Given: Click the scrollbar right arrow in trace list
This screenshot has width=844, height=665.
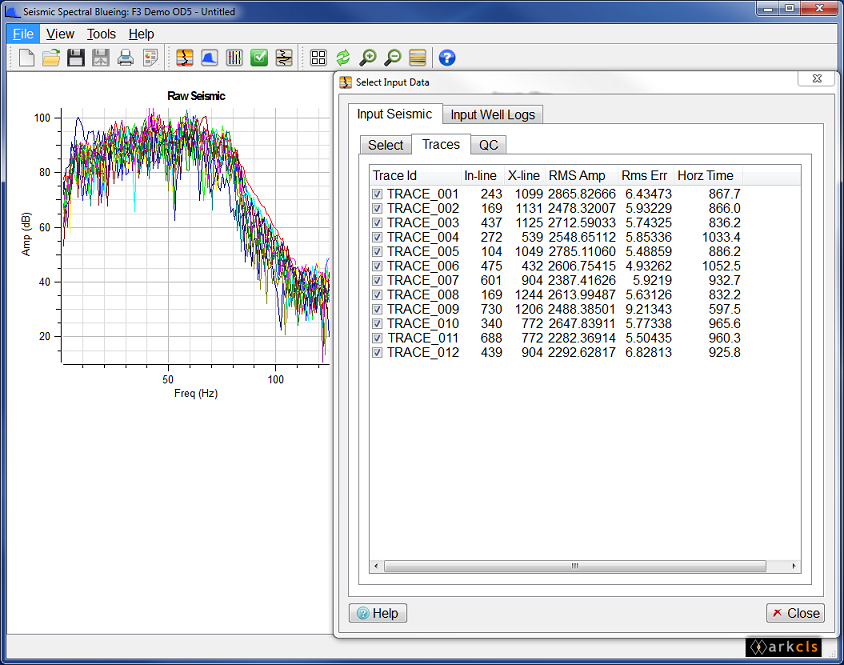Looking at the screenshot, I should point(794,566).
